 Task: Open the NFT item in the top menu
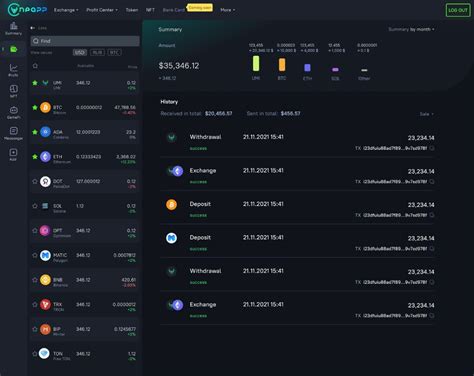[x=150, y=10]
